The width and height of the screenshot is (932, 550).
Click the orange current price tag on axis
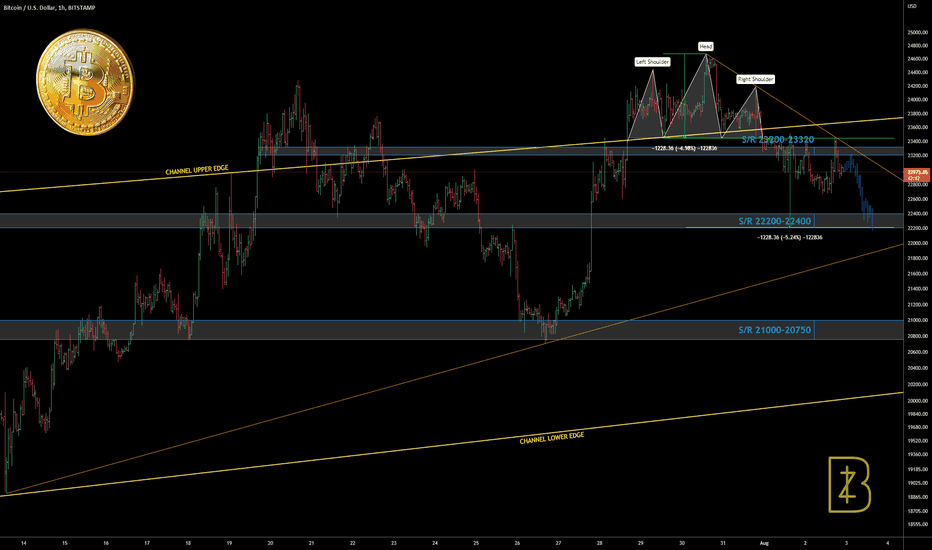[x=916, y=175]
